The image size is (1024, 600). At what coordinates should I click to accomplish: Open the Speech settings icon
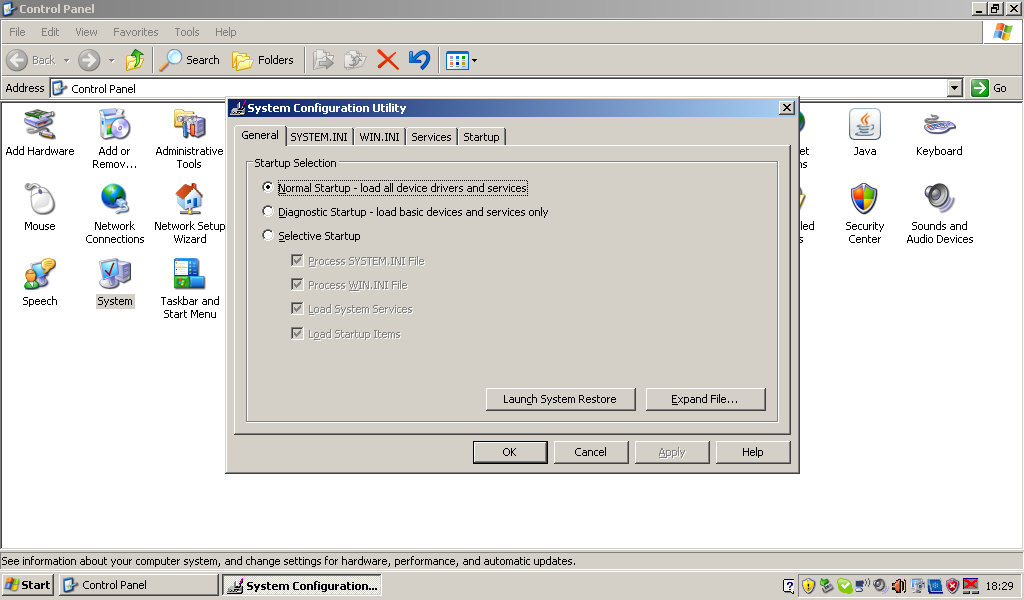tap(40, 283)
